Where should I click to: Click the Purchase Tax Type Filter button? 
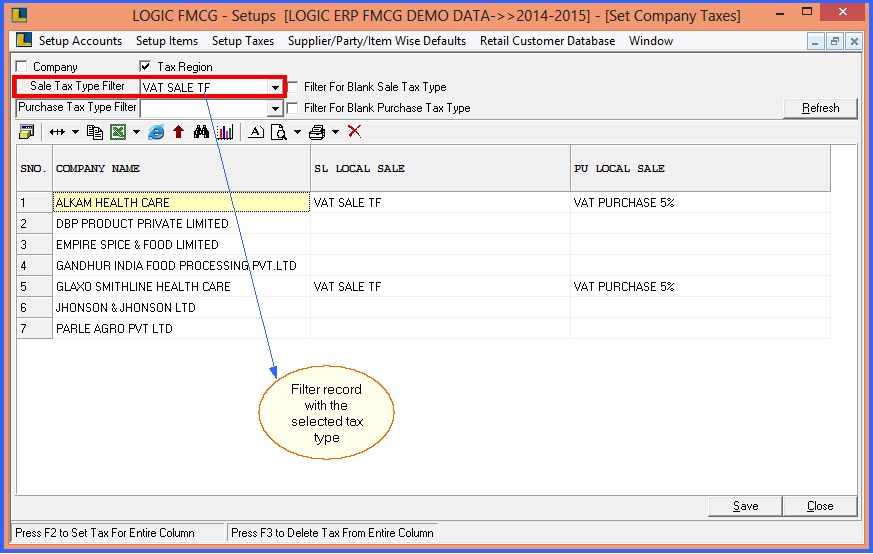pyautogui.click(x=77, y=107)
